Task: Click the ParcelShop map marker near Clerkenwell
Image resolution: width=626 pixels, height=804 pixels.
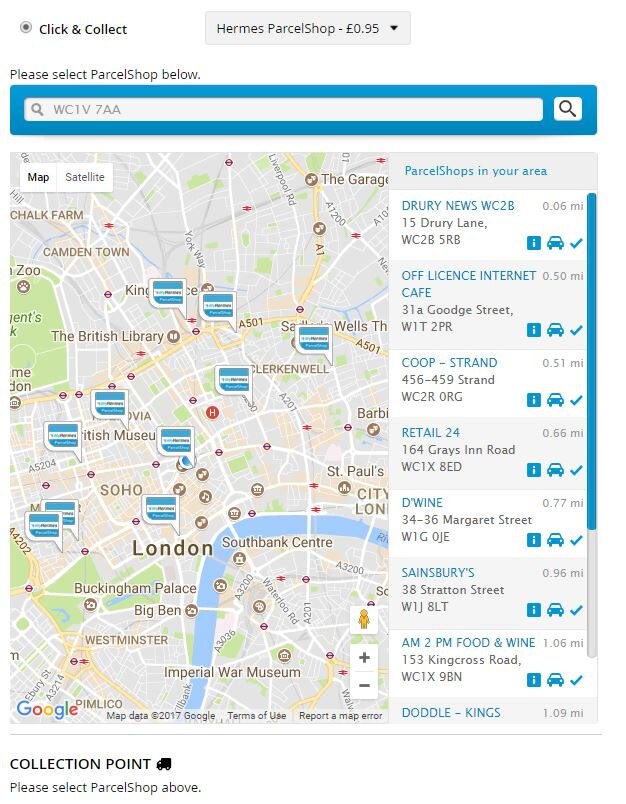Action: tap(234, 382)
